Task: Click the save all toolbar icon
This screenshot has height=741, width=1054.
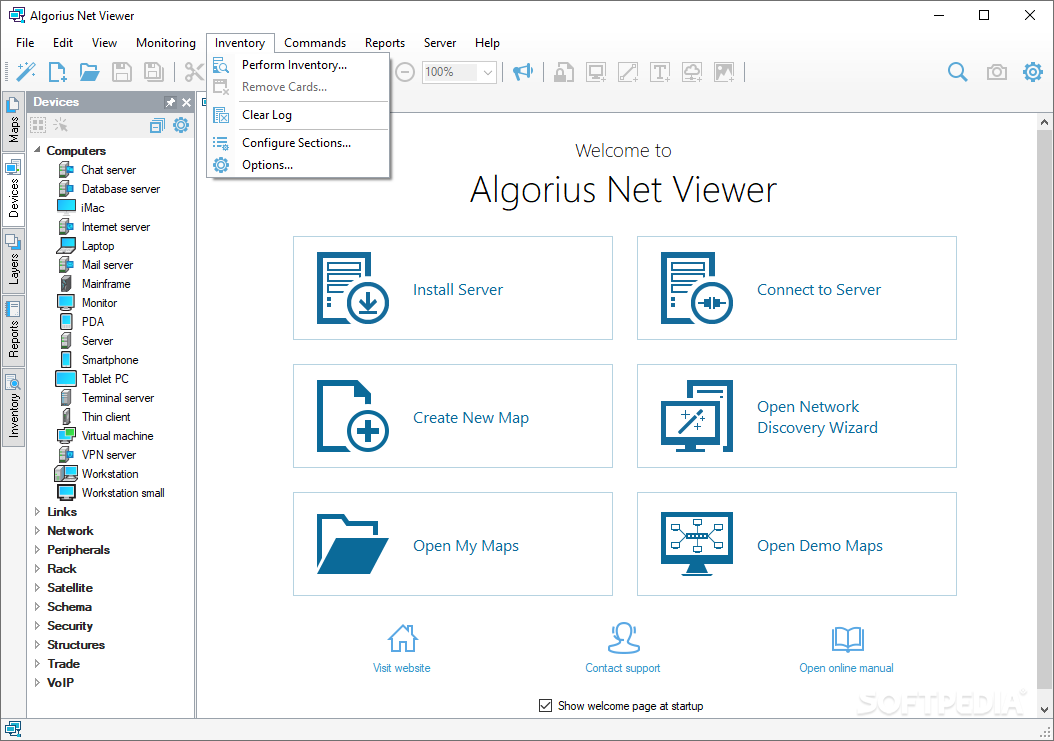Action: click(154, 72)
